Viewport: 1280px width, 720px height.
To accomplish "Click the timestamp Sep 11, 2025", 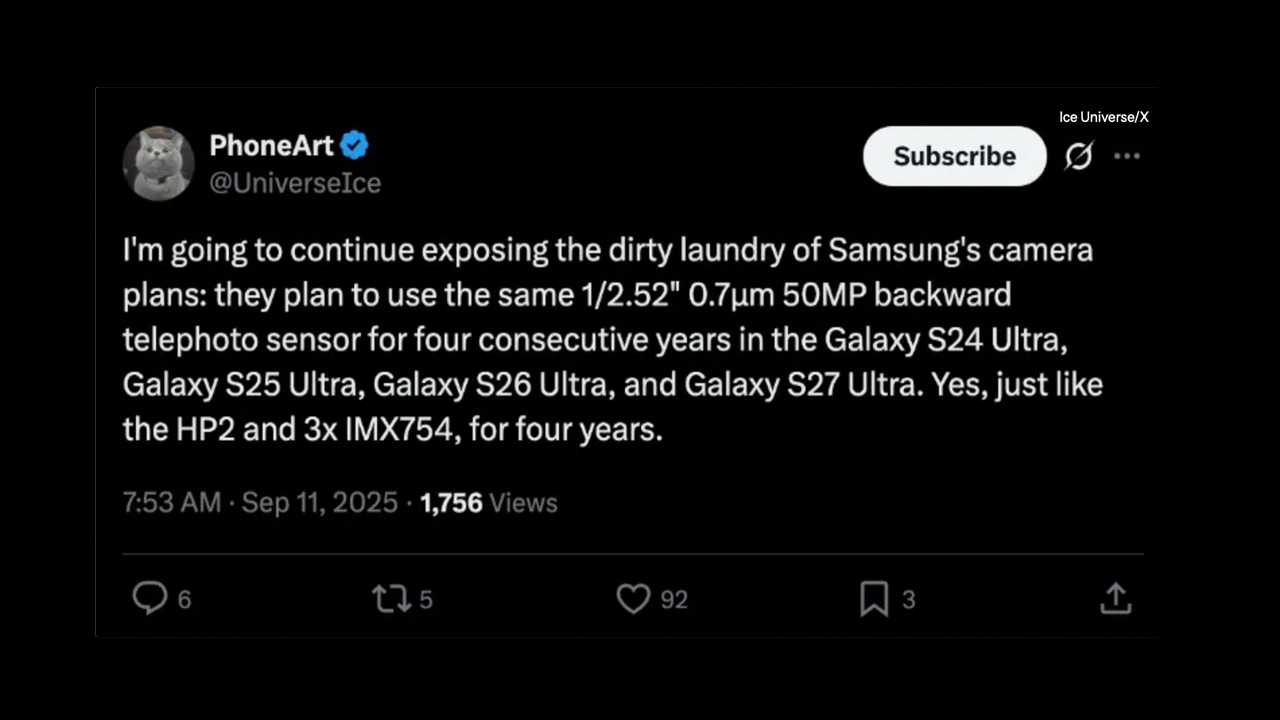I will 319,503.
